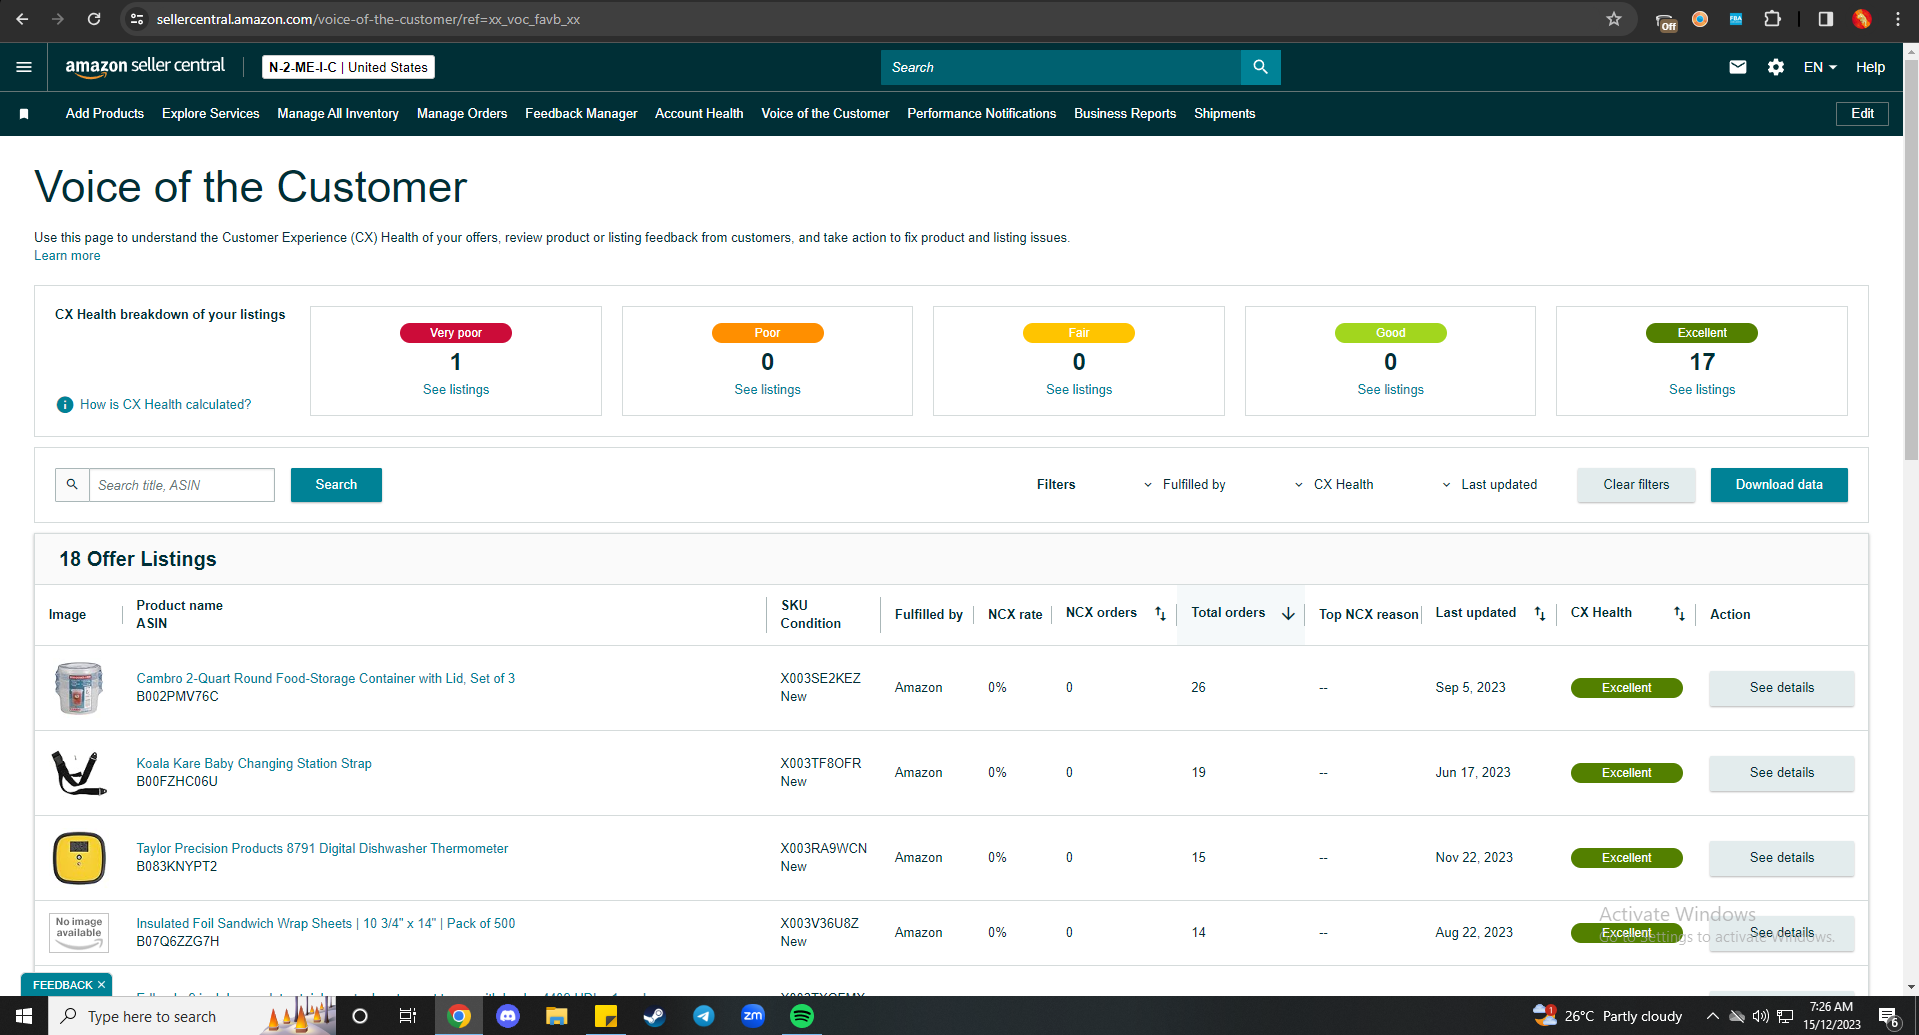Open Manage All Inventory
1919x1035 pixels.
(338, 114)
